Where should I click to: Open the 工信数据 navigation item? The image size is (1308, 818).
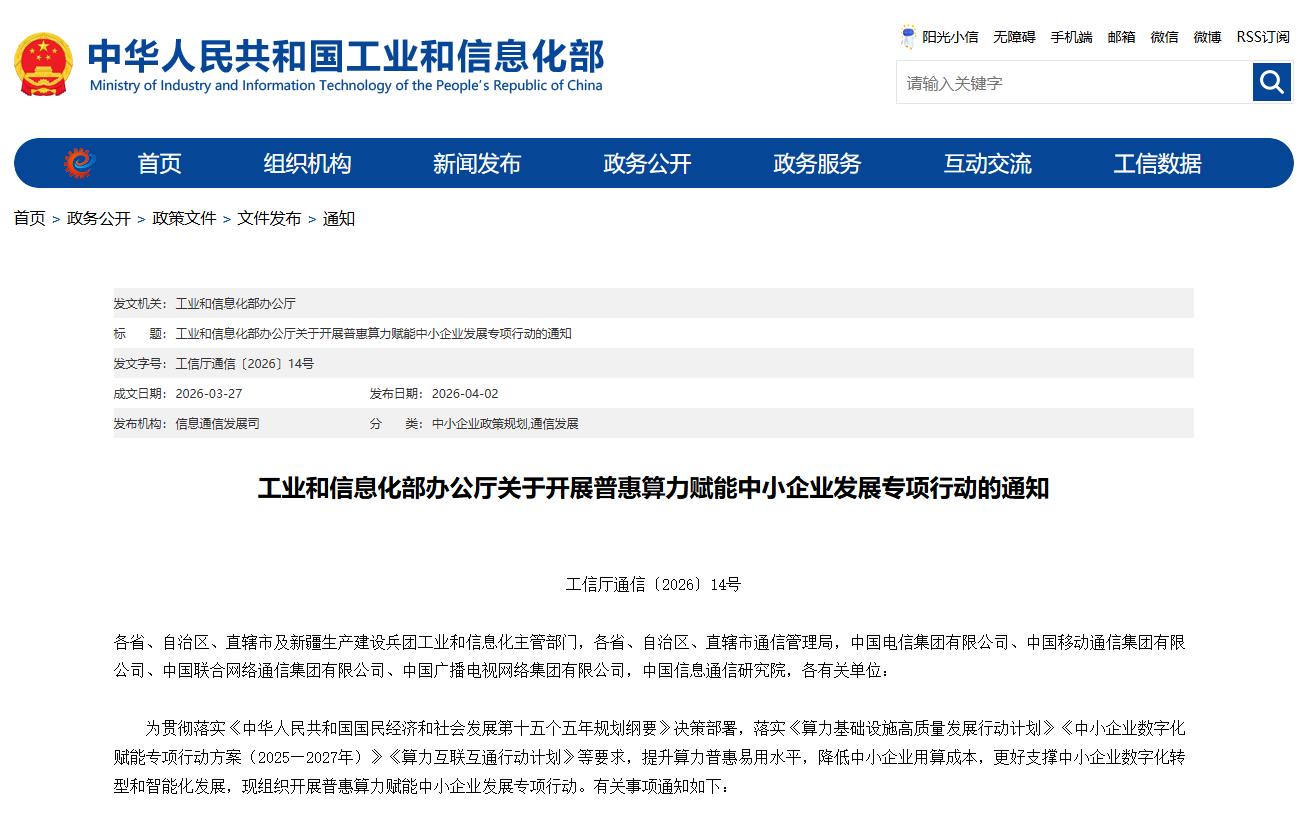[x=1157, y=164]
